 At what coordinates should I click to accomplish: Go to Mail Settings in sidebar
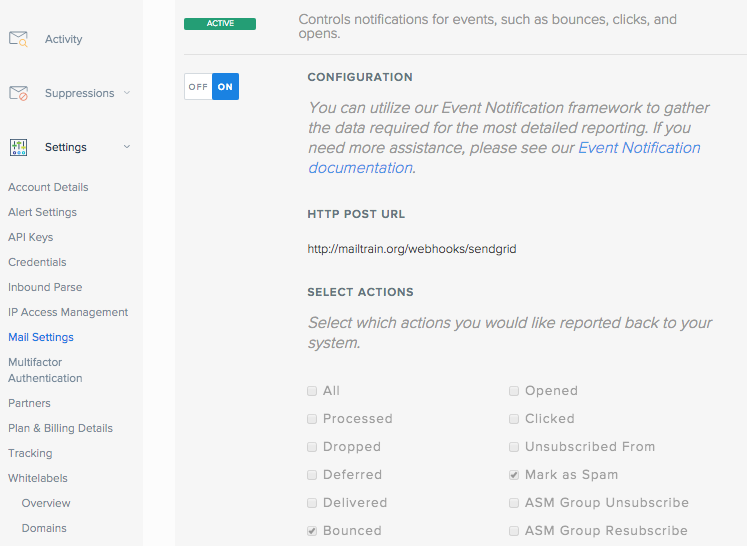[41, 337]
